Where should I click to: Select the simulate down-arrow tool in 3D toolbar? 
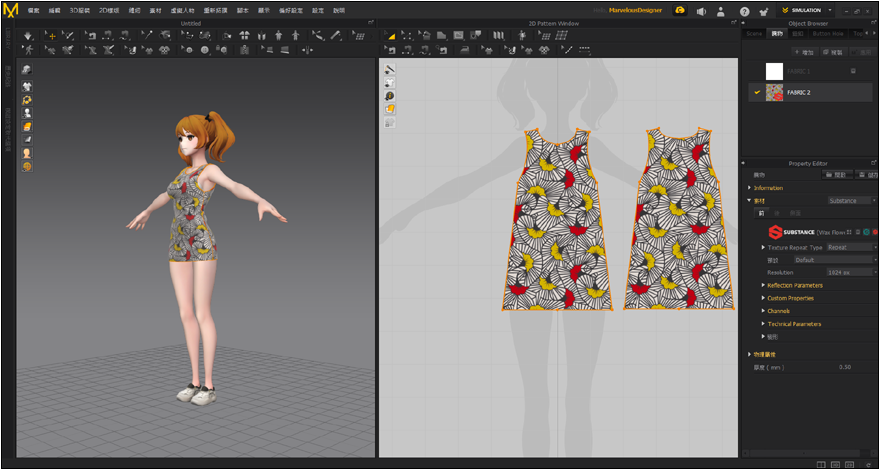pos(28,35)
